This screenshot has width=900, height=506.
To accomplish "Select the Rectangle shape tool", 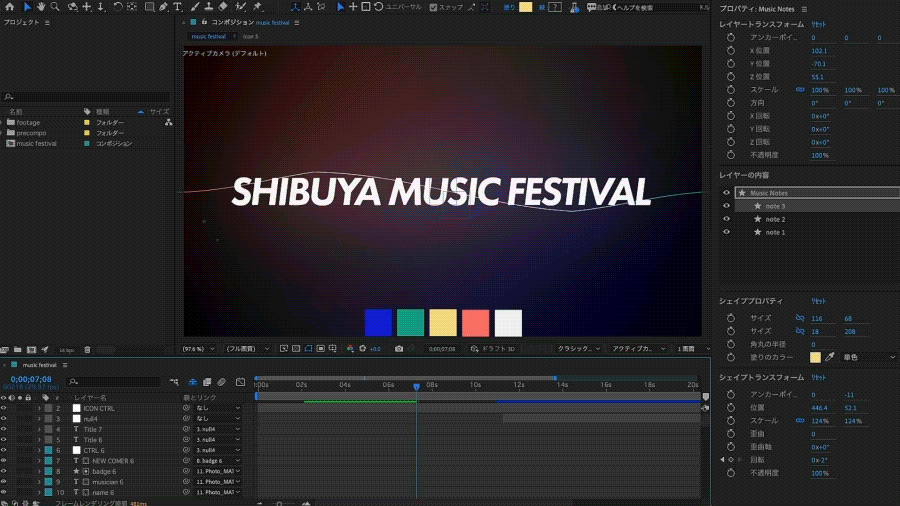I will click(x=149, y=7).
